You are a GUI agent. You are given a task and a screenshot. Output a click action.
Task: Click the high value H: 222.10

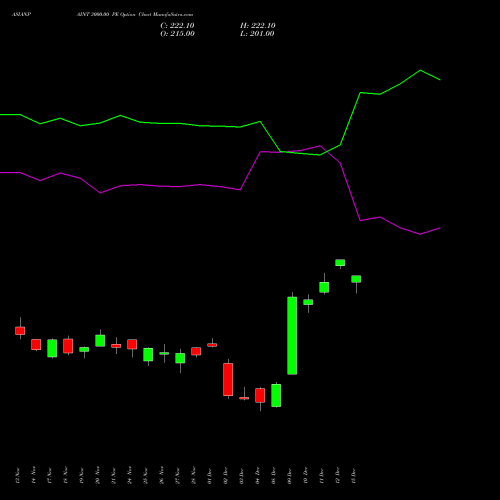pos(258,26)
